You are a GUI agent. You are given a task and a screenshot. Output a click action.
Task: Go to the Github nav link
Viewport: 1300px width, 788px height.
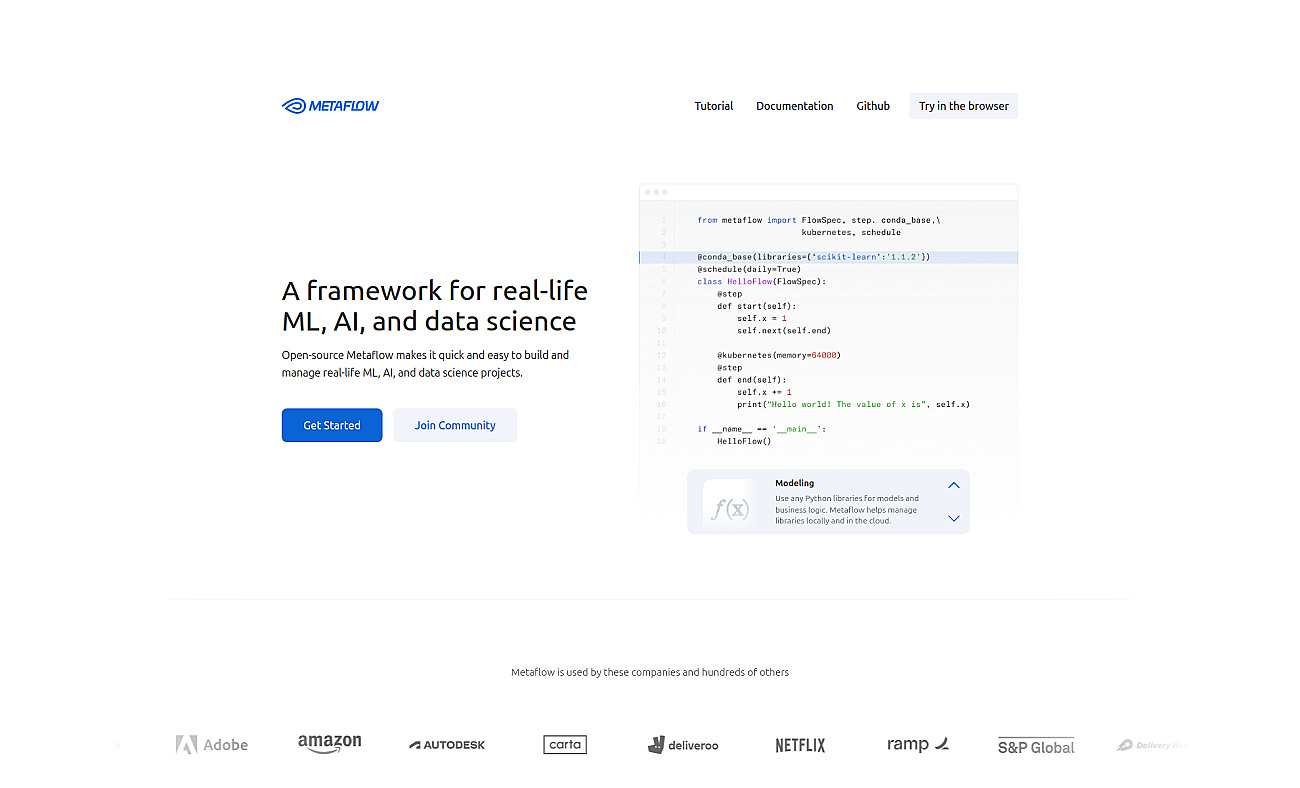click(x=873, y=106)
